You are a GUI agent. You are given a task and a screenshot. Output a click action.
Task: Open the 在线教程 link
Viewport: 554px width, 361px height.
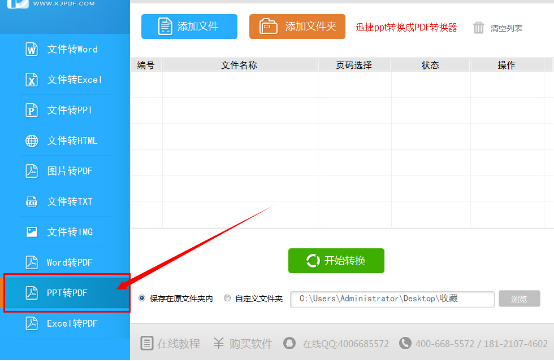tap(178, 343)
